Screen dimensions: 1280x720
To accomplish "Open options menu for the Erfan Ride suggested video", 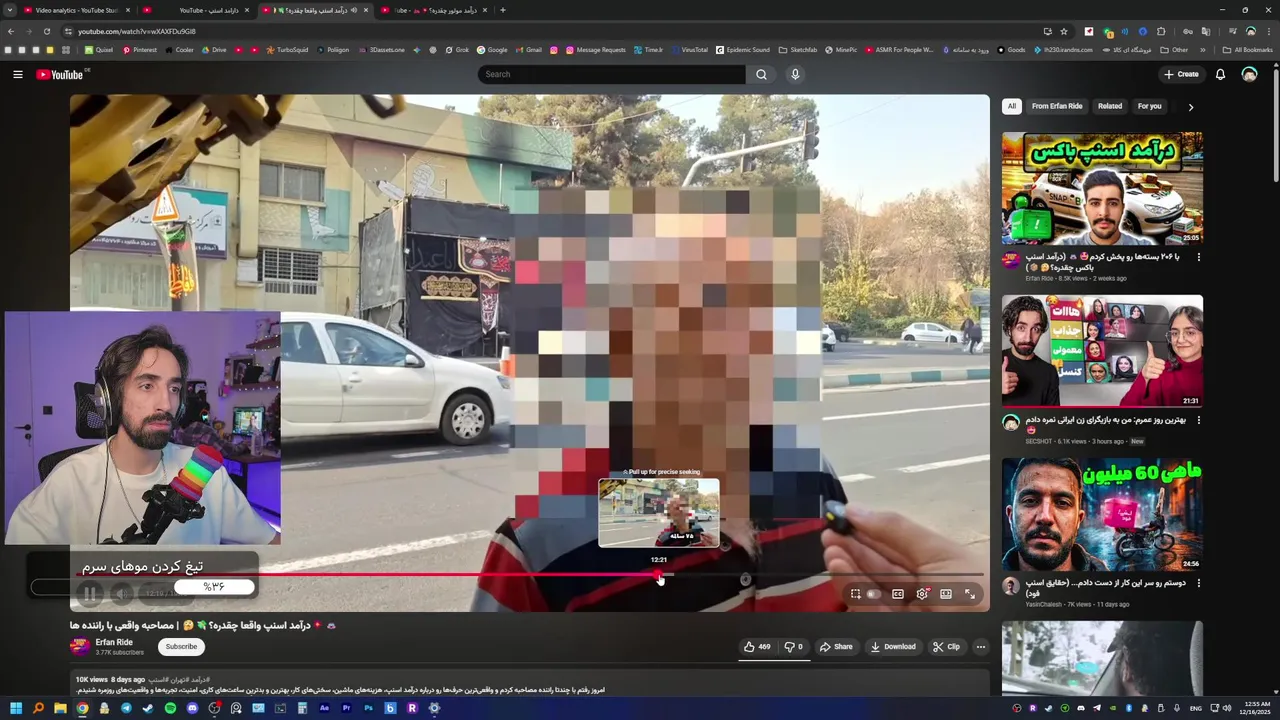I will click(x=1199, y=257).
